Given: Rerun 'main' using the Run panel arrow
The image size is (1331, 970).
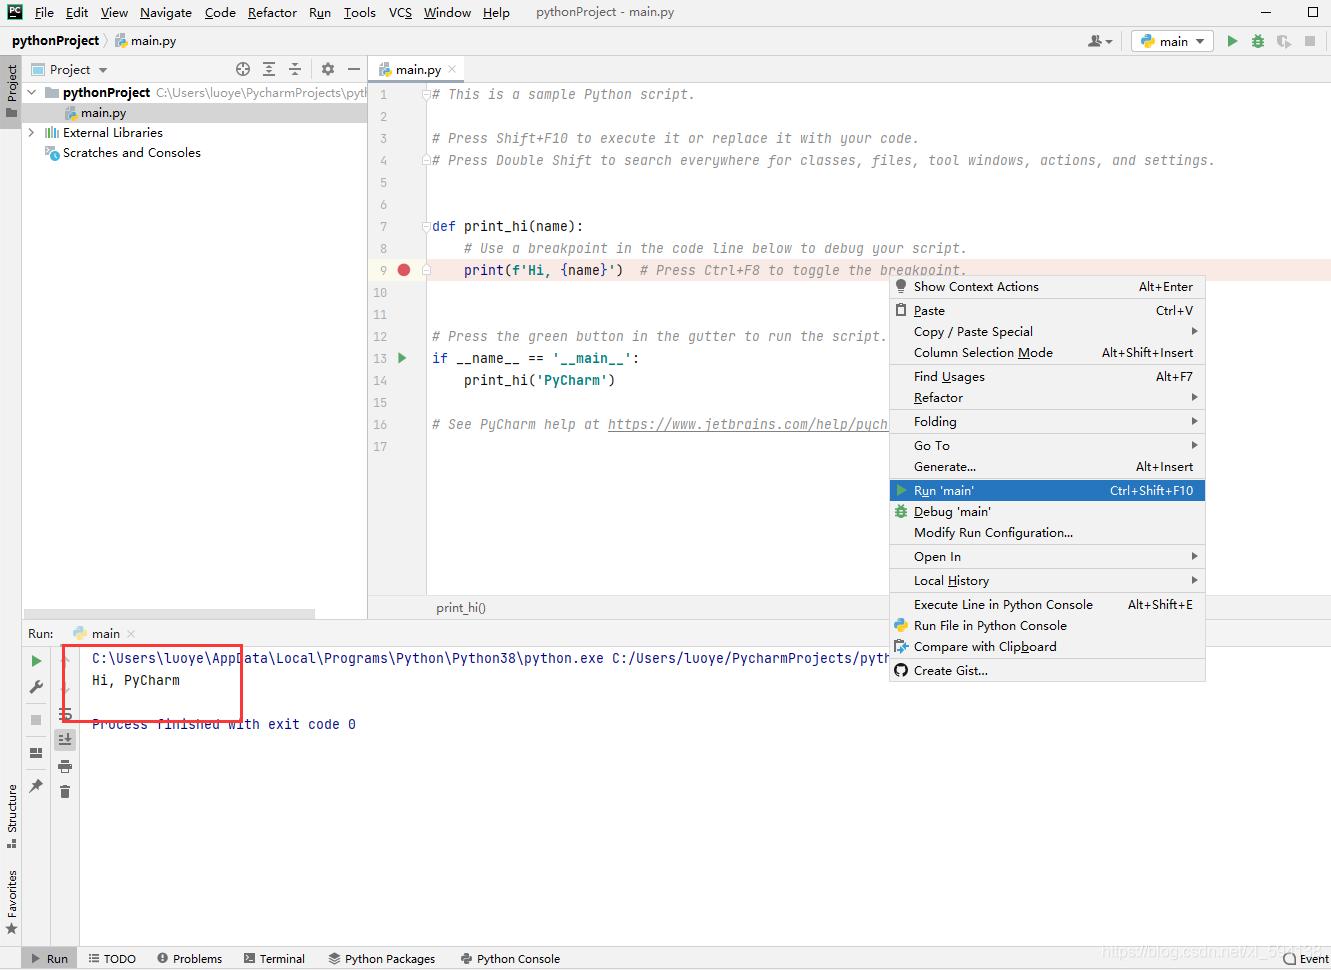Looking at the screenshot, I should pos(37,660).
